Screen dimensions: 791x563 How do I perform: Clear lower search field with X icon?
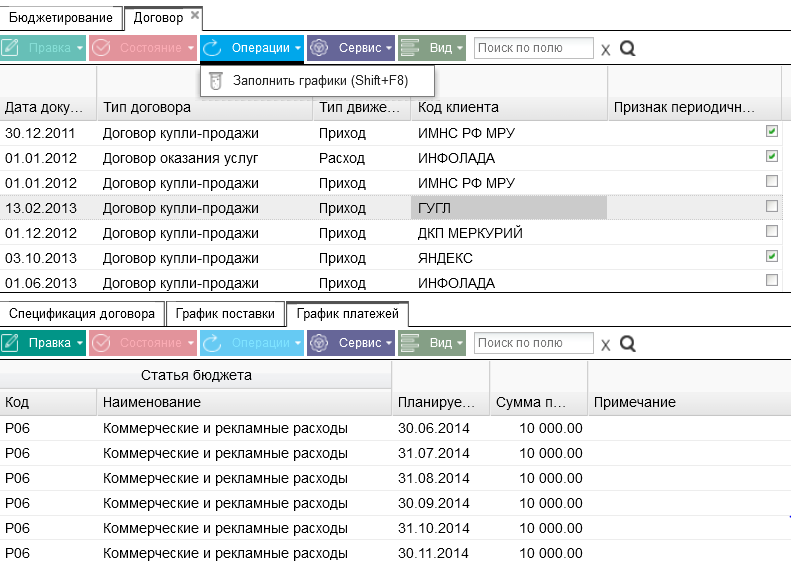coord(606,345)
